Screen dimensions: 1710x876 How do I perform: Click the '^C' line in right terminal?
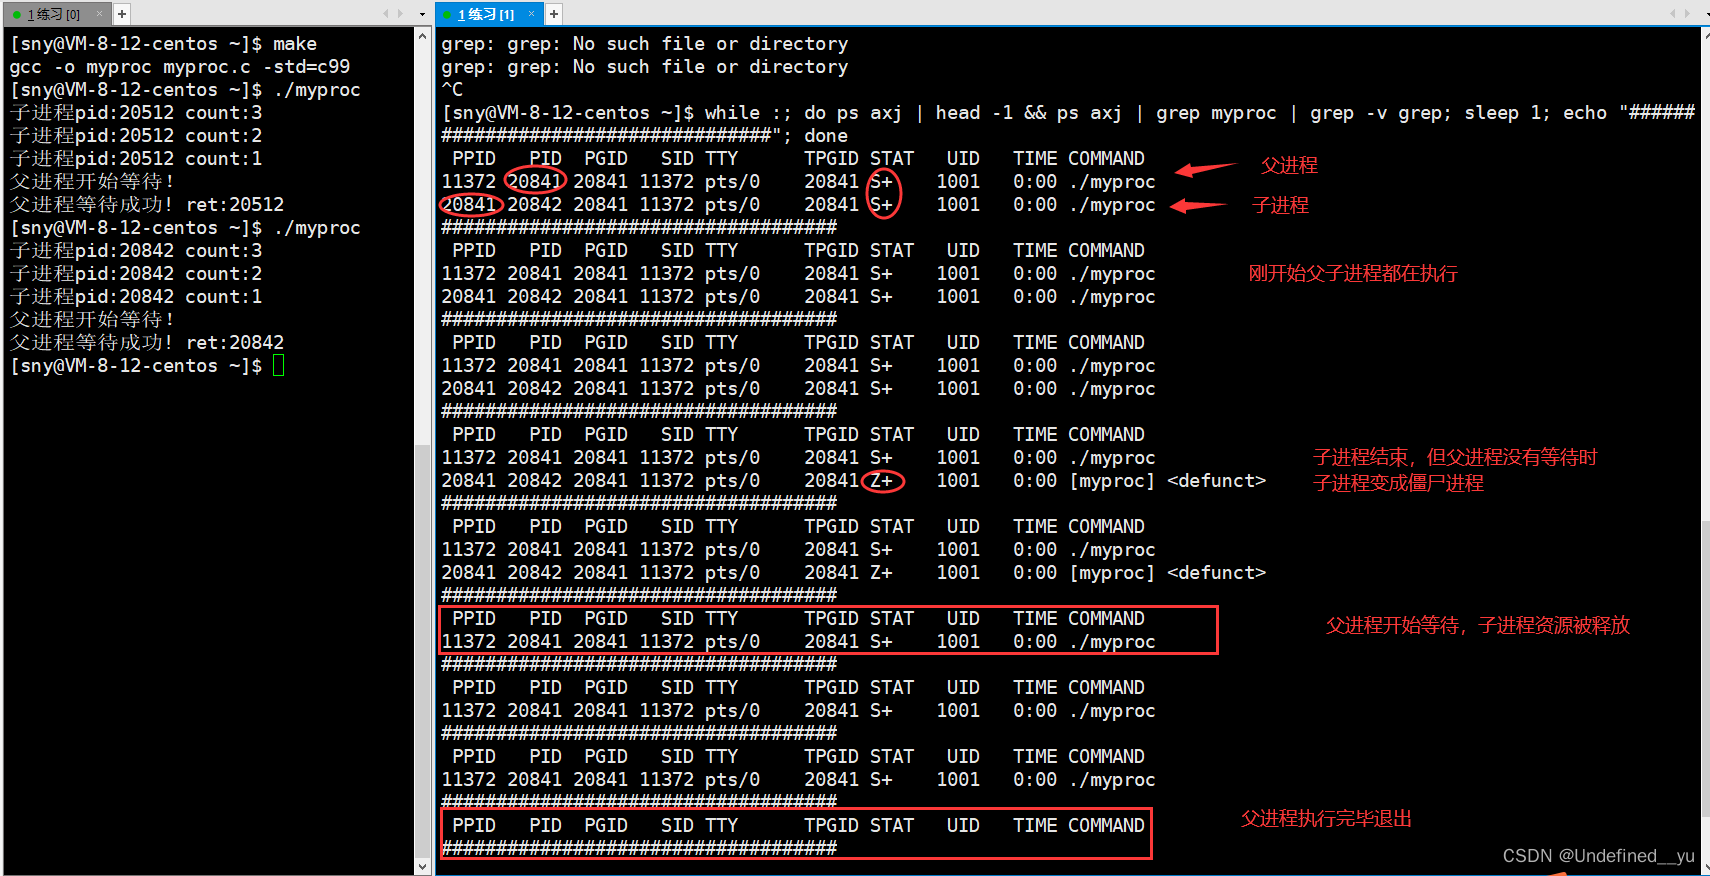pos(452,90)
